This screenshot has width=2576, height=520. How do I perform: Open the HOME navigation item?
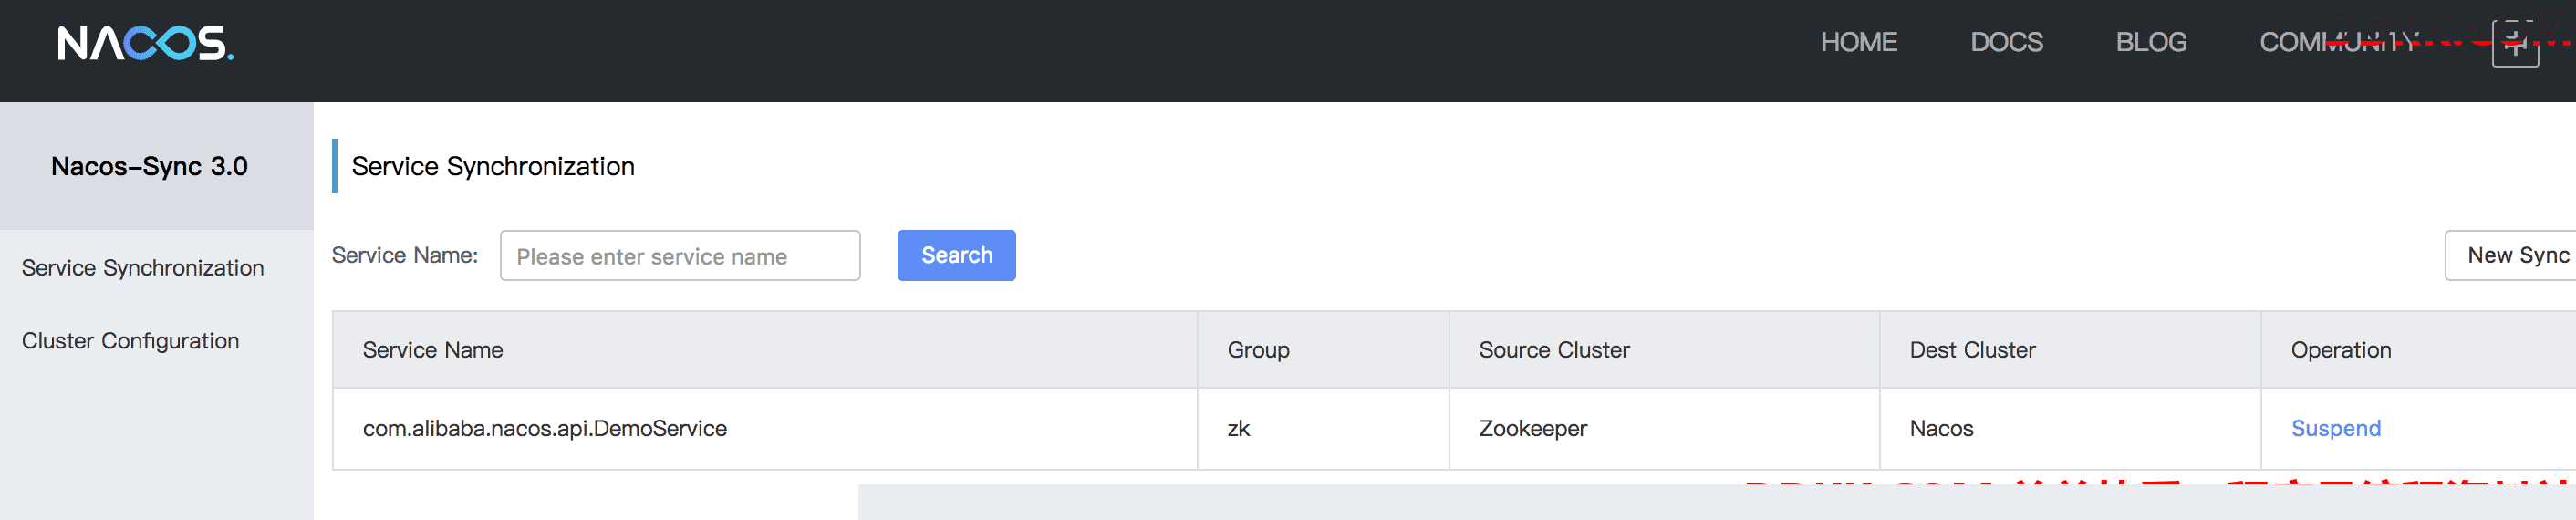tap(1858, 42)
